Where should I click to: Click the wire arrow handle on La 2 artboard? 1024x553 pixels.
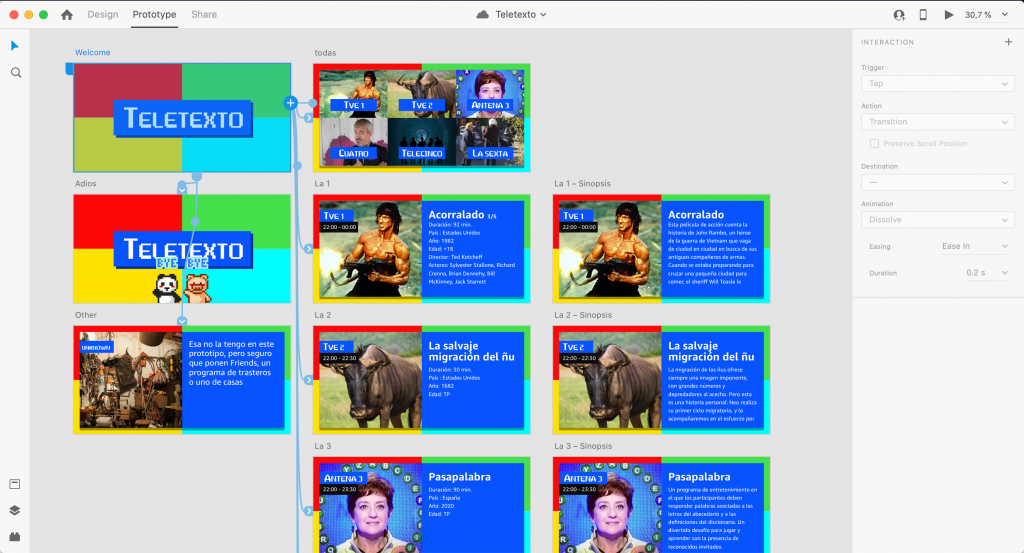(308, 380)
